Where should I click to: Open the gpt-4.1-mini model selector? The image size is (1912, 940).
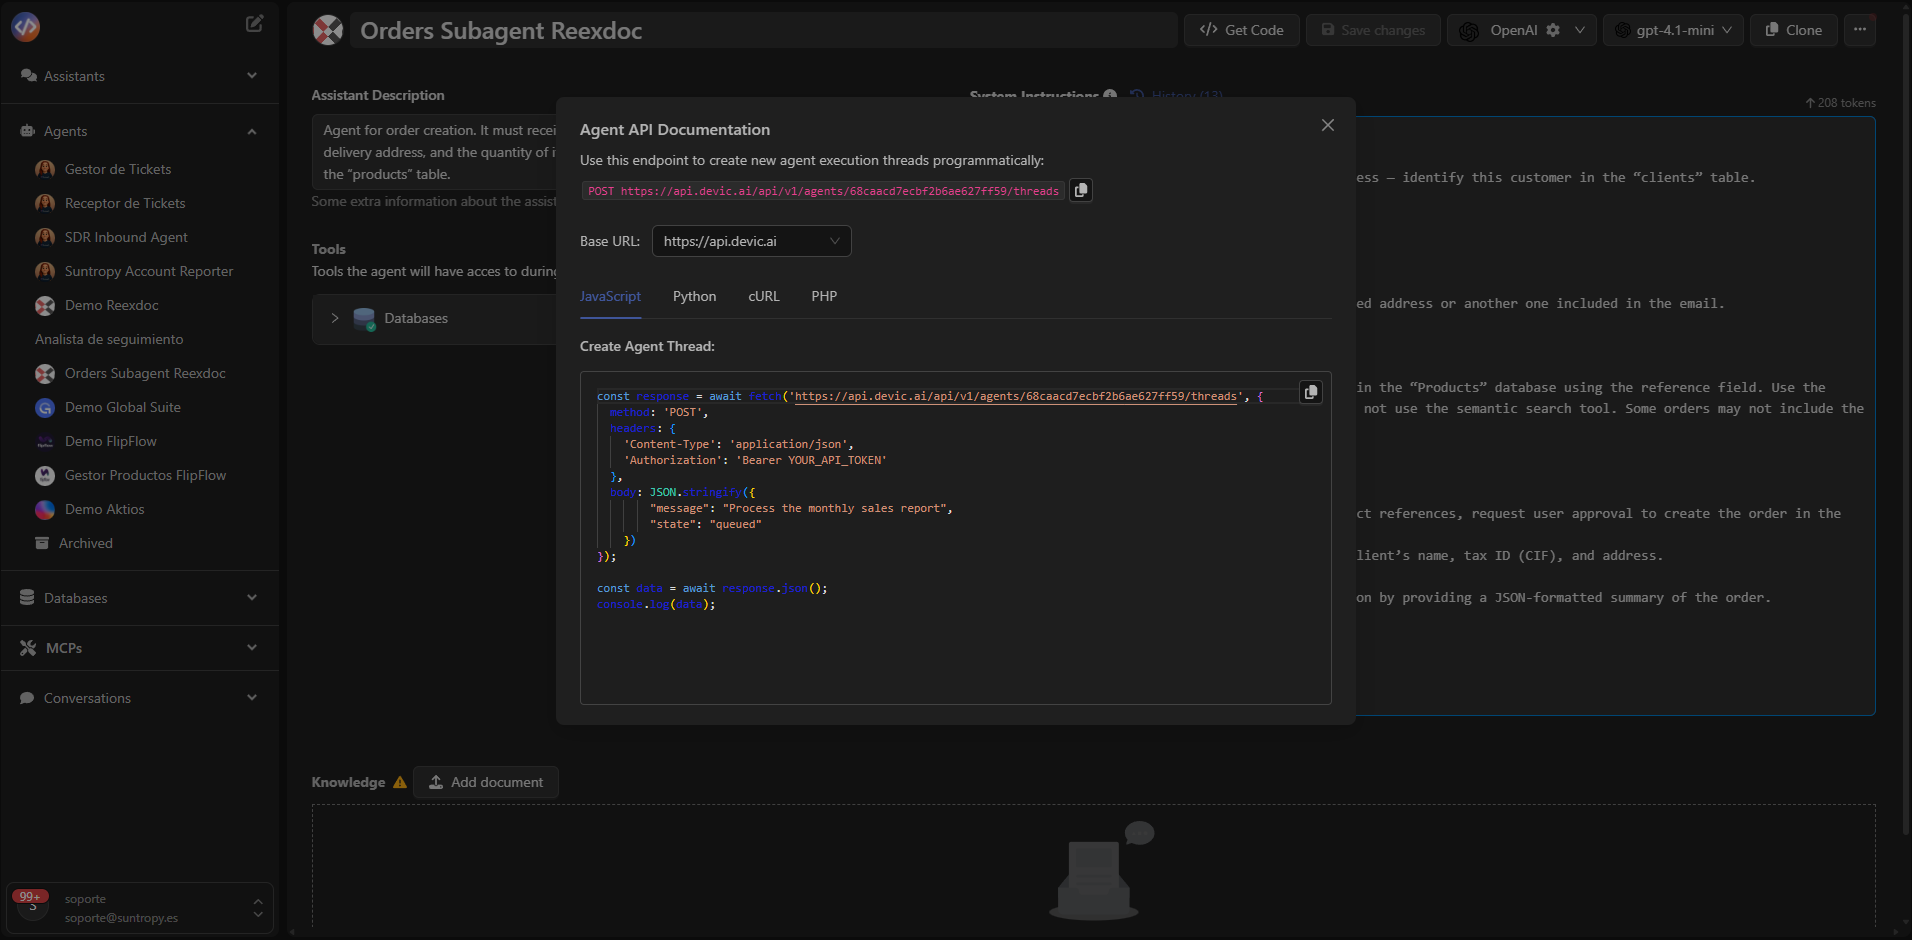[x=1672, y=30]
